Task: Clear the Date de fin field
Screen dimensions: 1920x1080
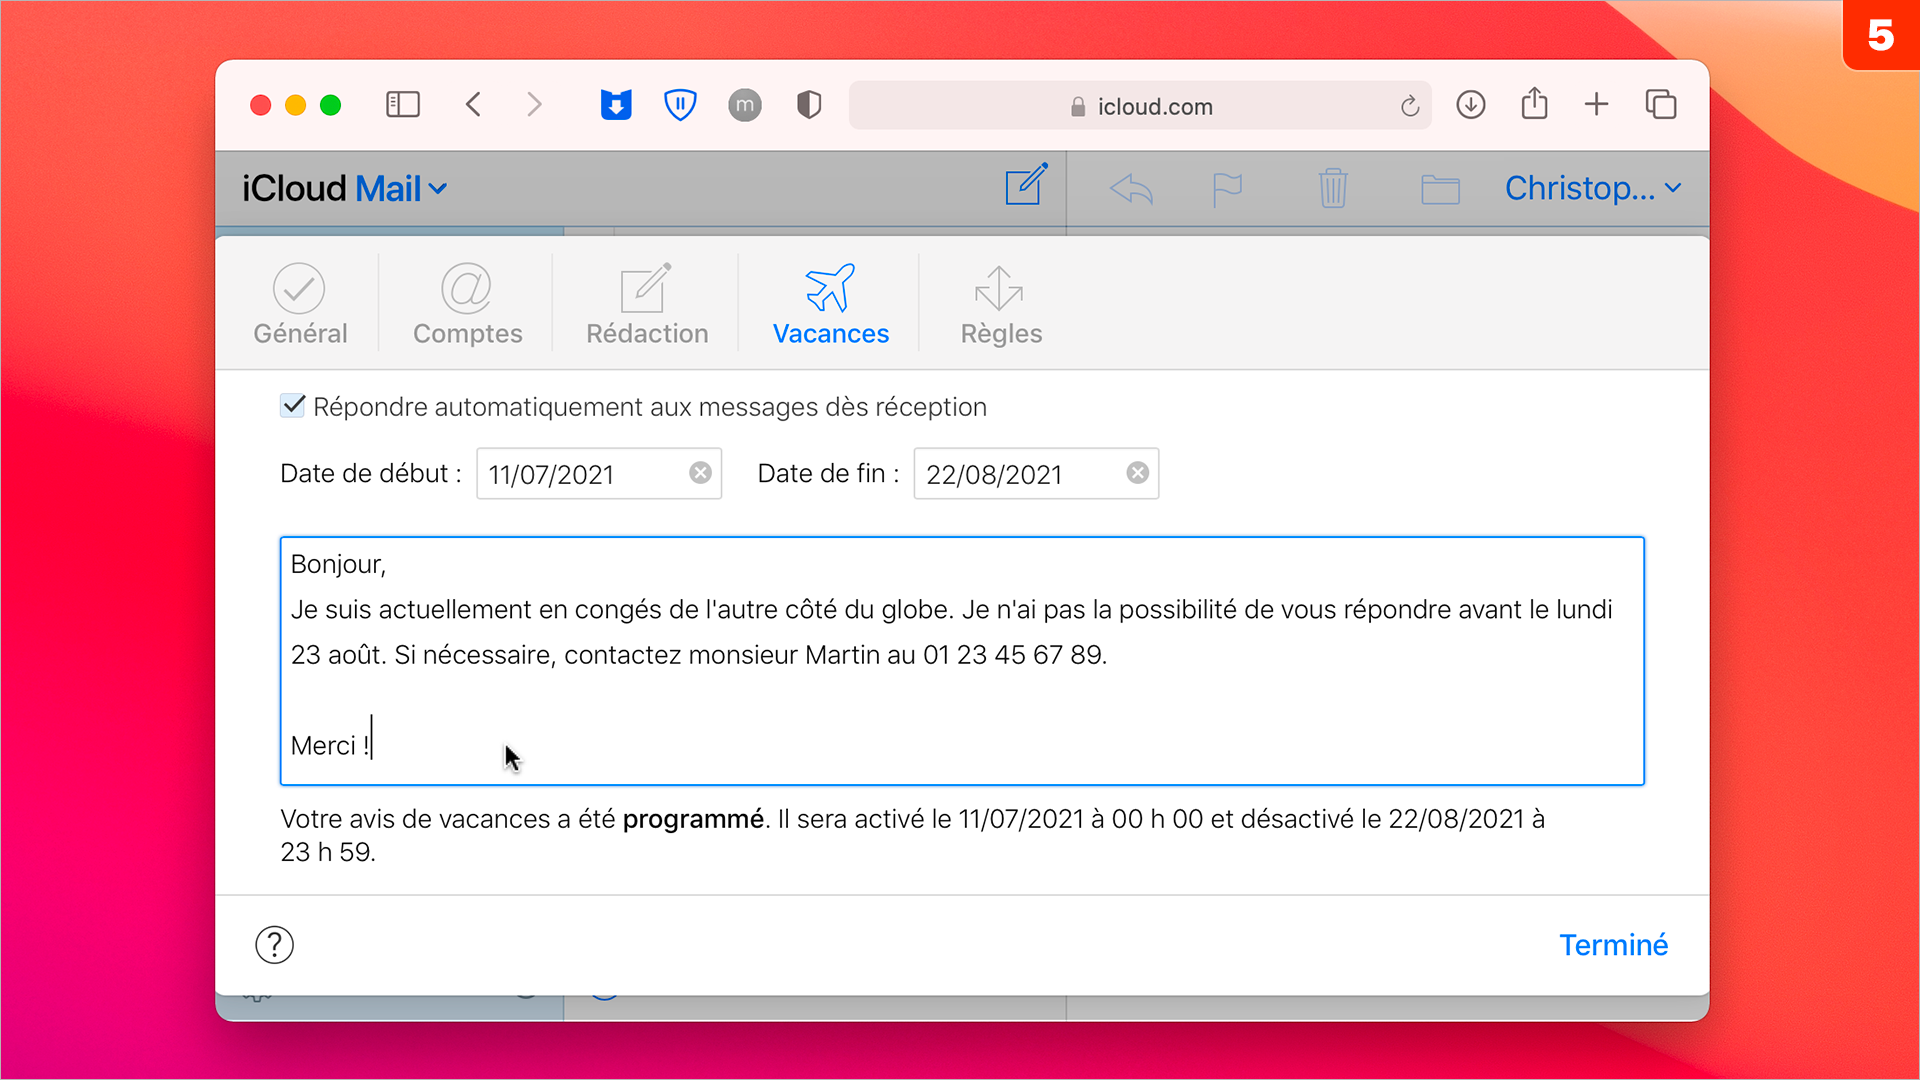Action: (1137, 473)
